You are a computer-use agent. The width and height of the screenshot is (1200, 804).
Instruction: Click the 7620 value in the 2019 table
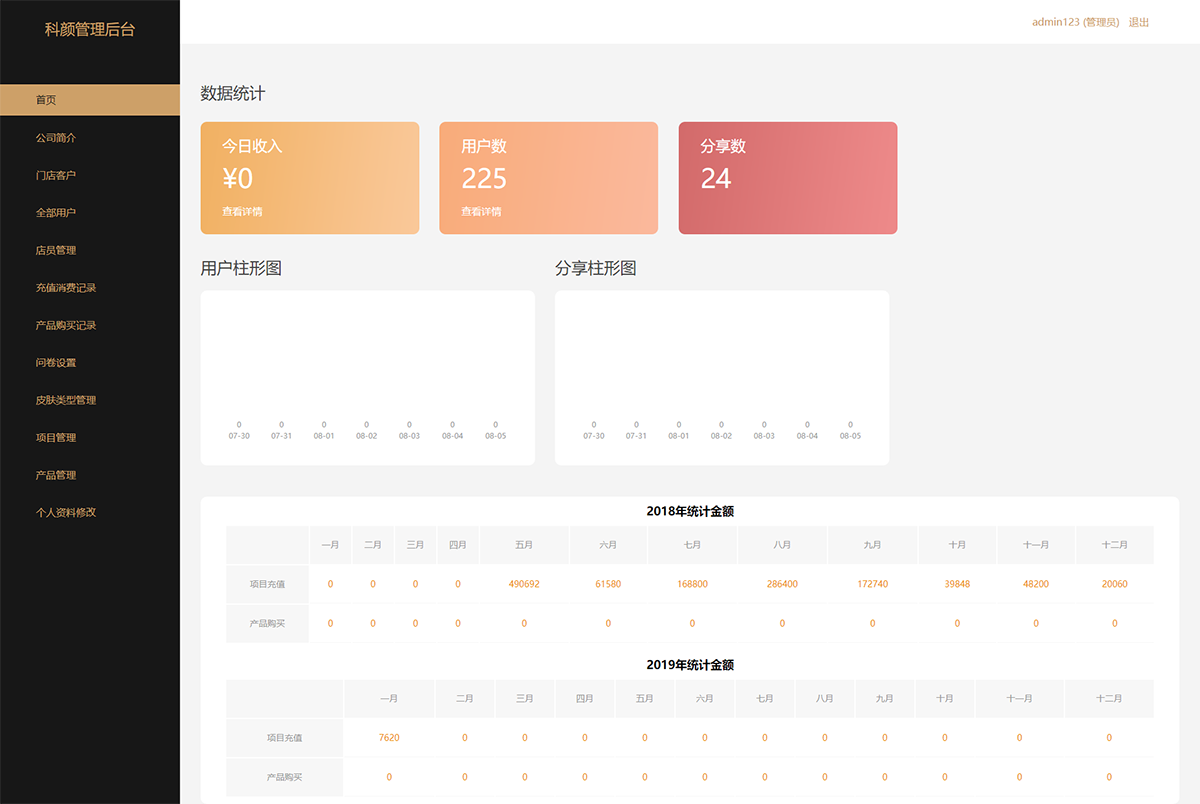(389, 738)
